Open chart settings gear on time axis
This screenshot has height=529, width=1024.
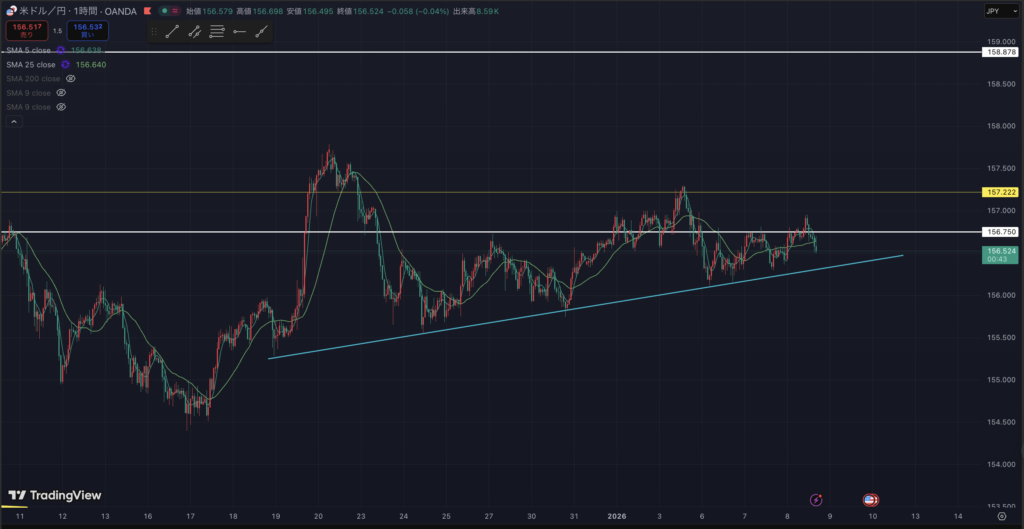coord(1002,518)
